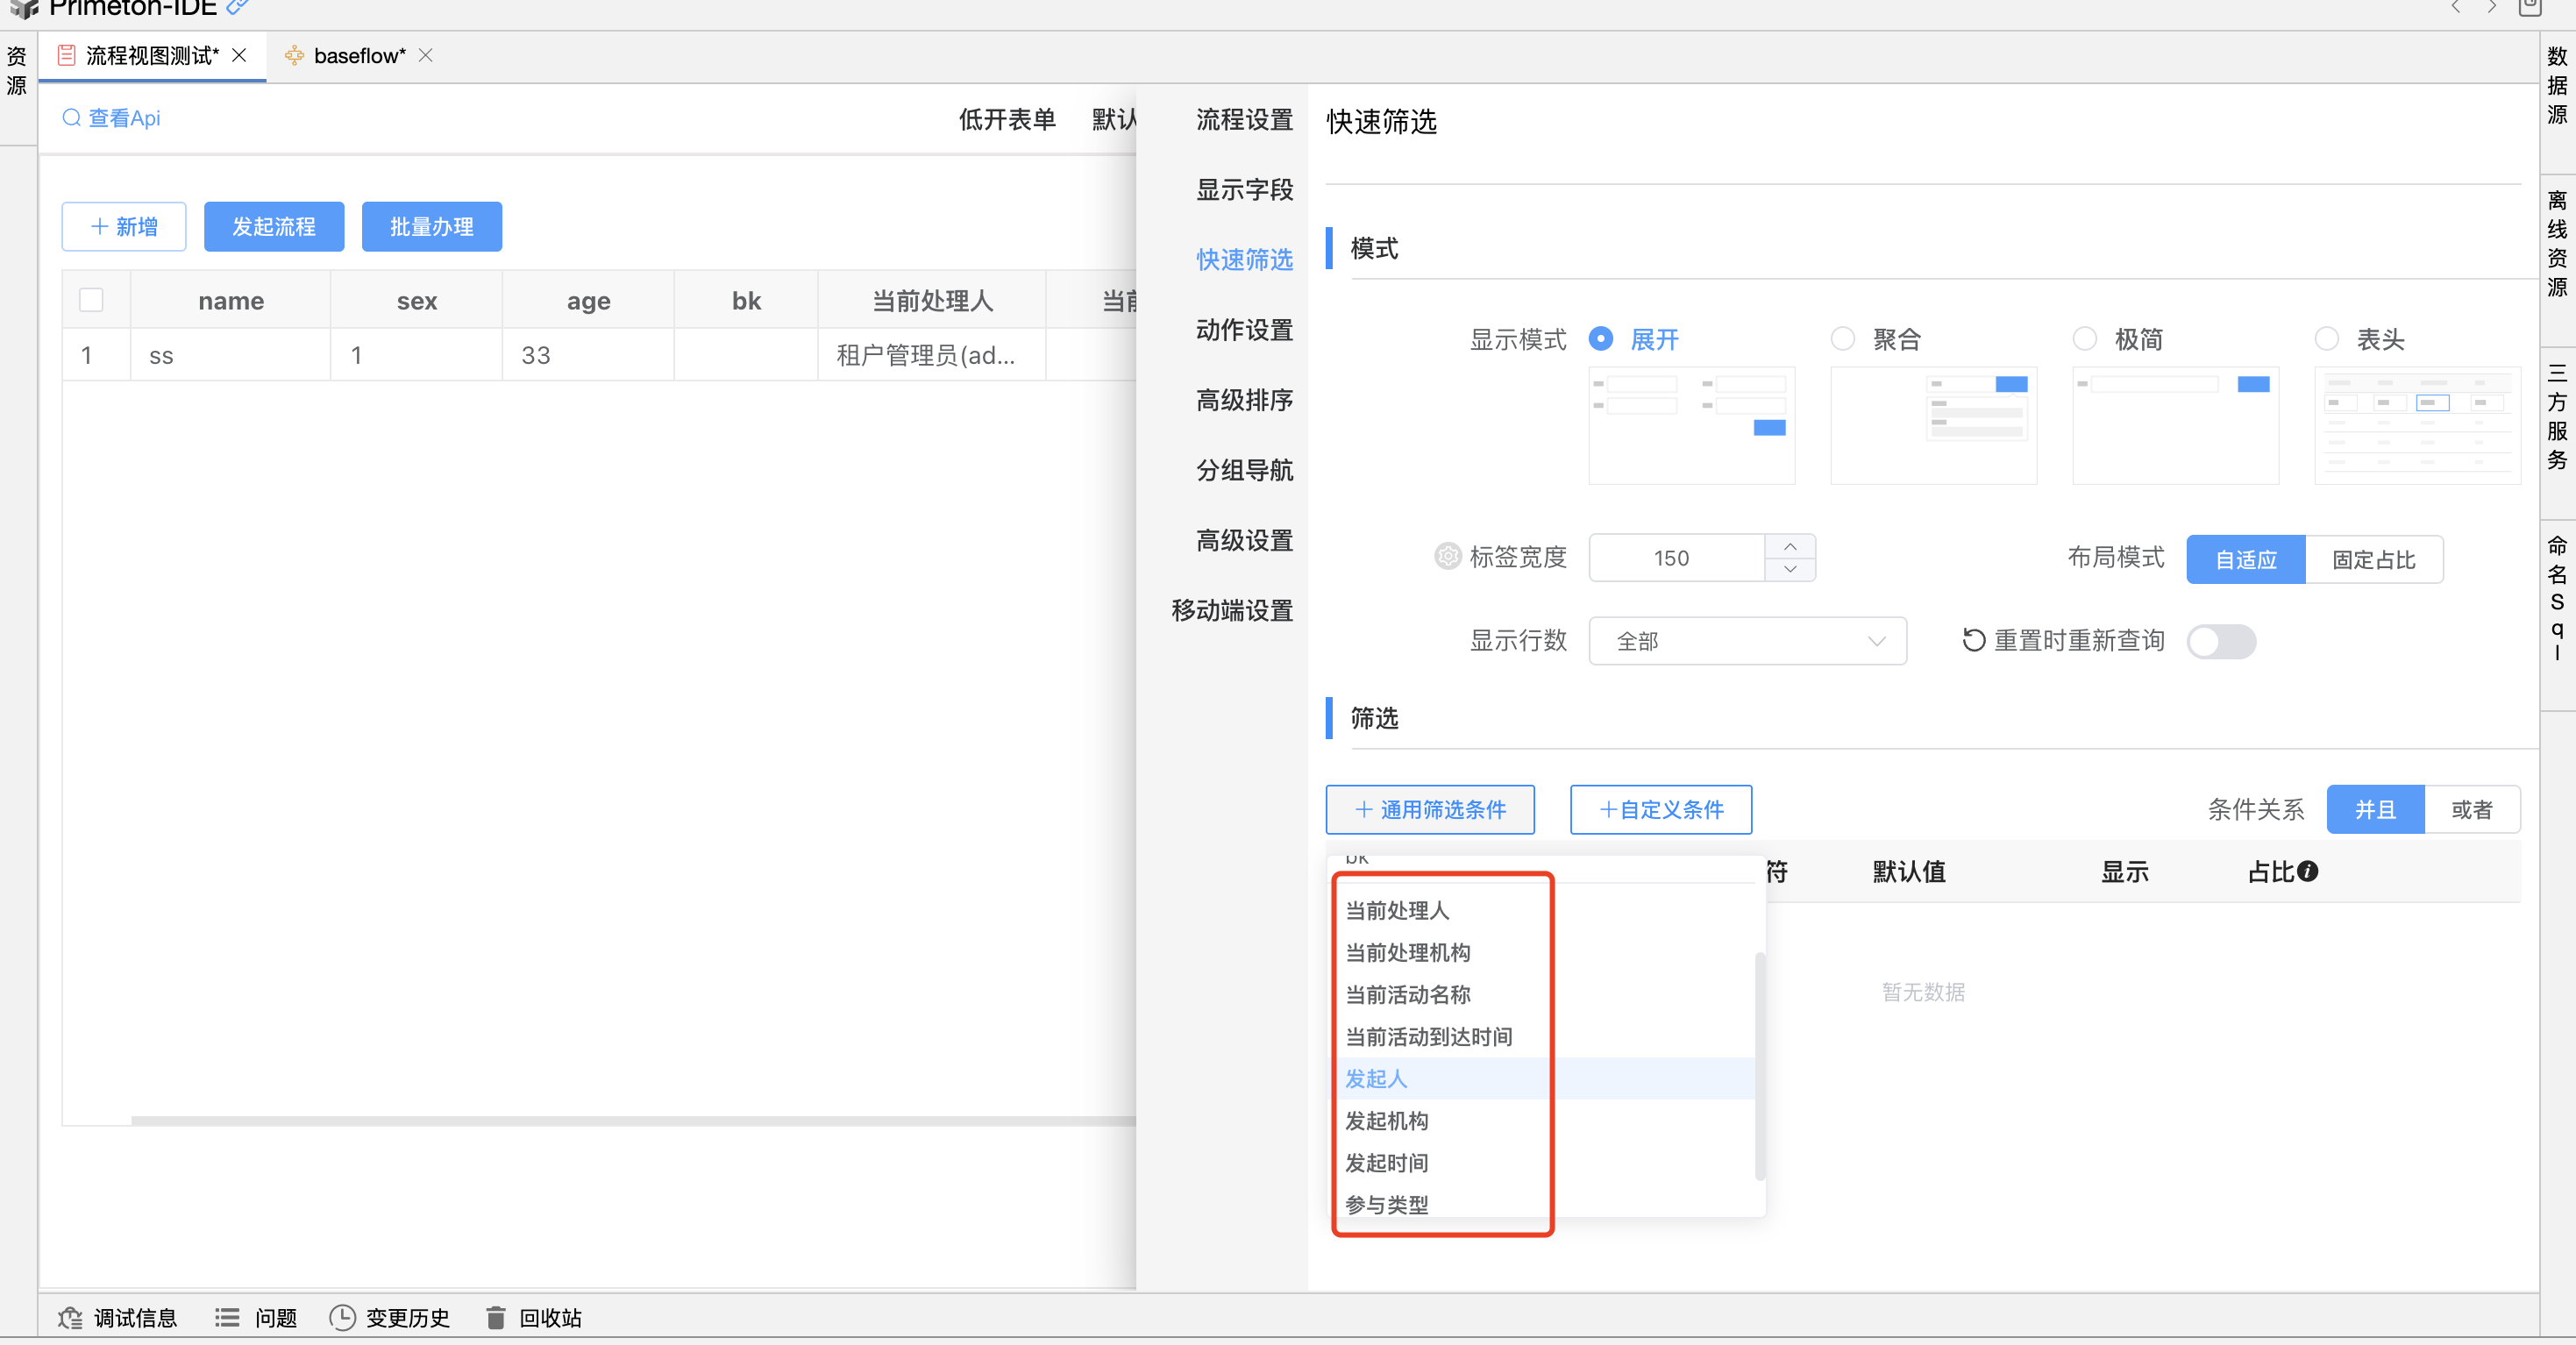Click the 自定义条件 button

(x=1660, y=809)
